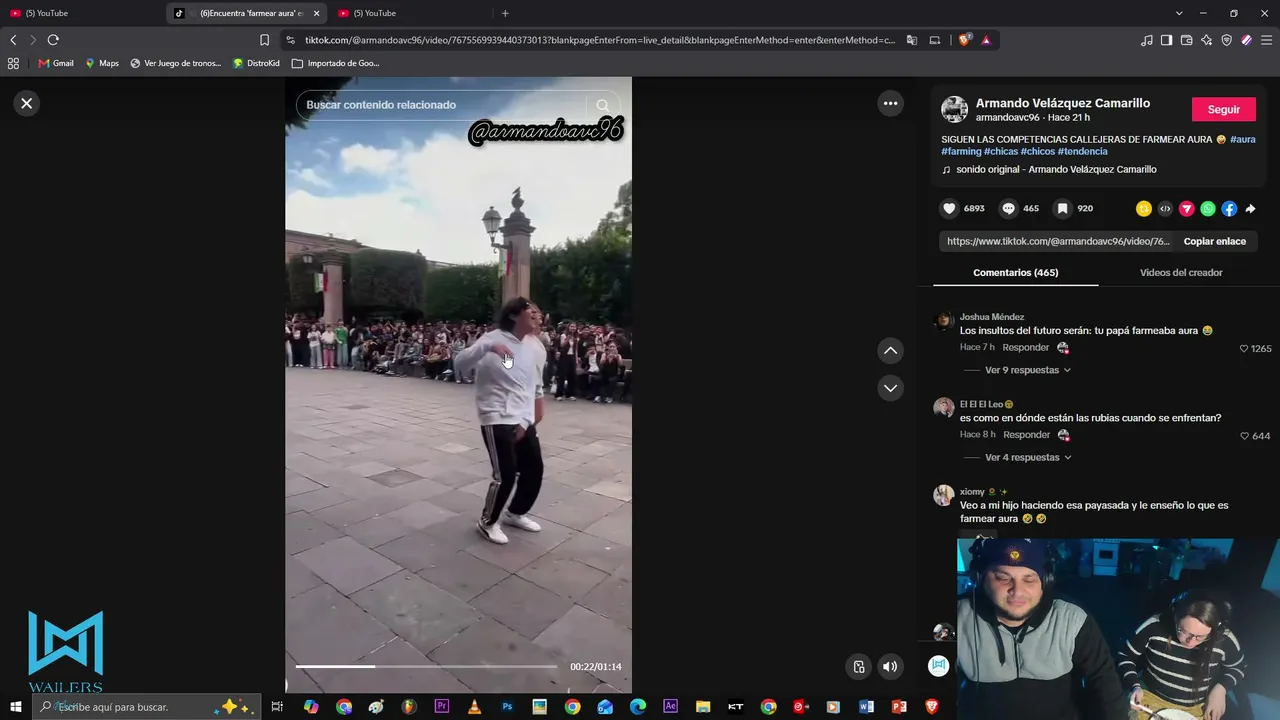Open the Windows Start menu

click(x=16, y=707)
